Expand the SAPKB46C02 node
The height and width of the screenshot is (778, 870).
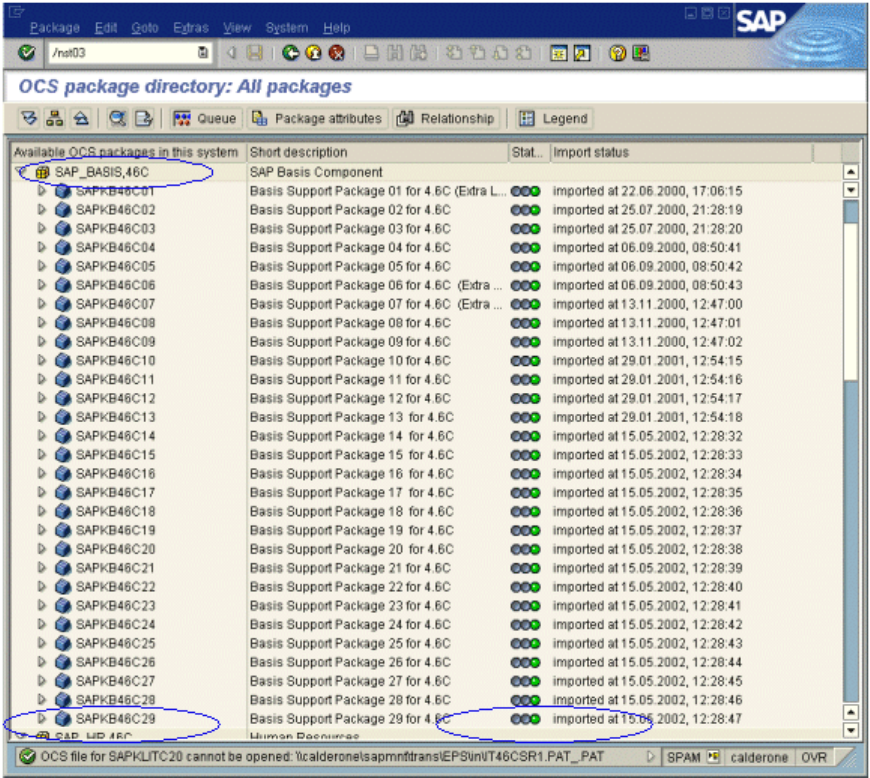point(42,209)
